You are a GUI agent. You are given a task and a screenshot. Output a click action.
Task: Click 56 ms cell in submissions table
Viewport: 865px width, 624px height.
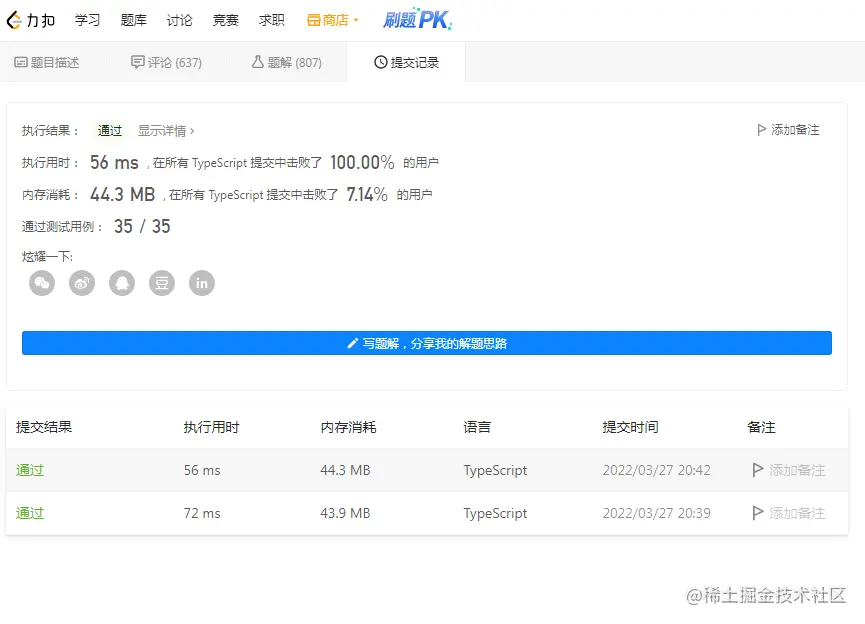pyautogui.click(x=202, y=470)
